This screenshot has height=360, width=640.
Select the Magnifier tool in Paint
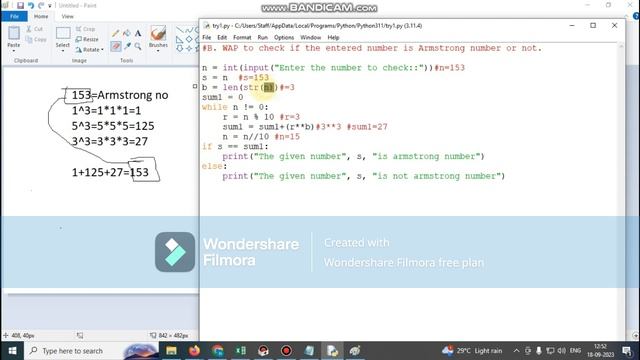point(138,46)
